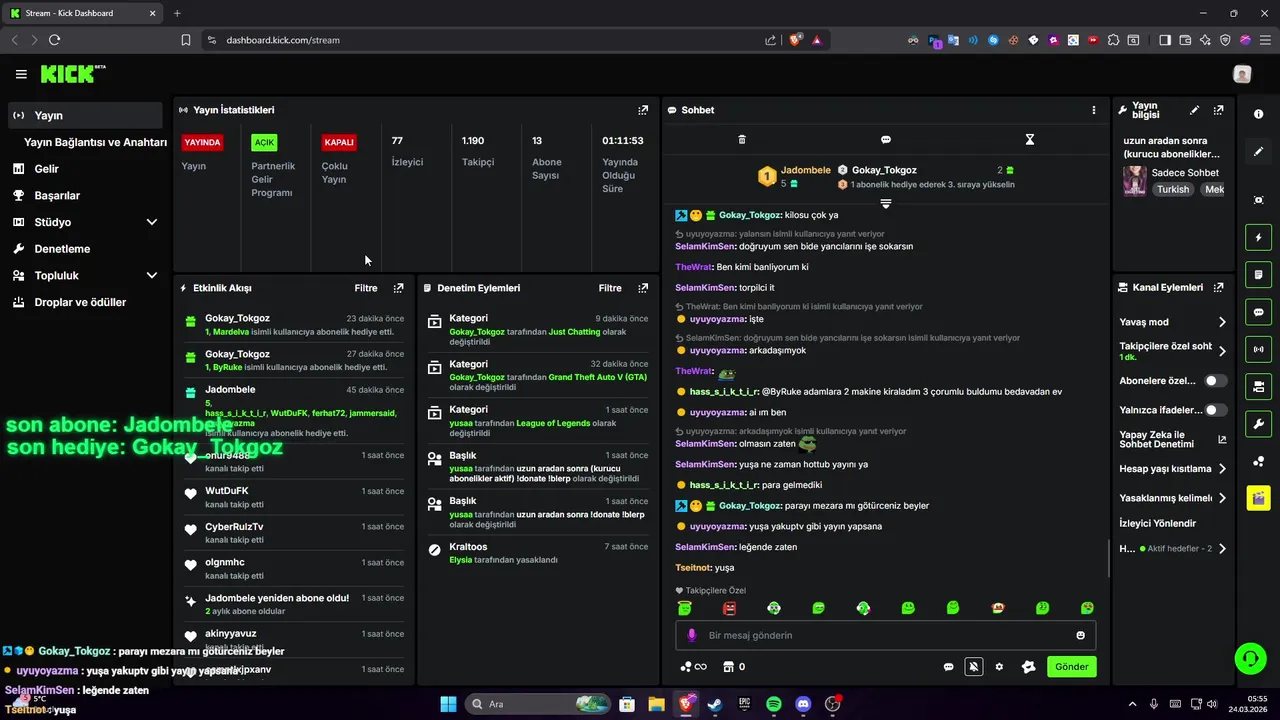Viewport: 1280px width, 720px height.
Task: Toggle the Abonelere özel switch
Action: 1215,381
